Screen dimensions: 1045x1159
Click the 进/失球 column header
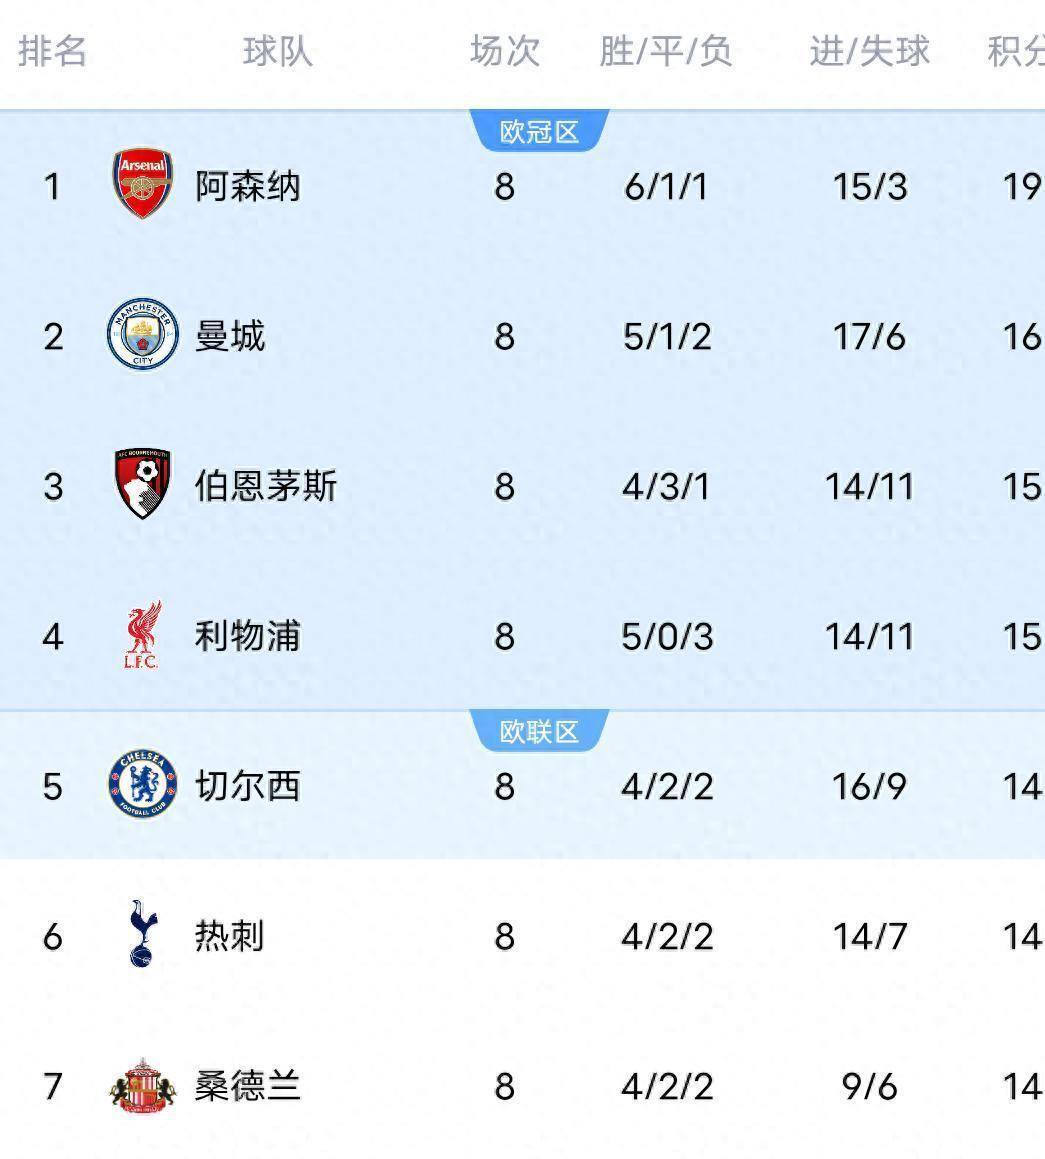[869, 51]
